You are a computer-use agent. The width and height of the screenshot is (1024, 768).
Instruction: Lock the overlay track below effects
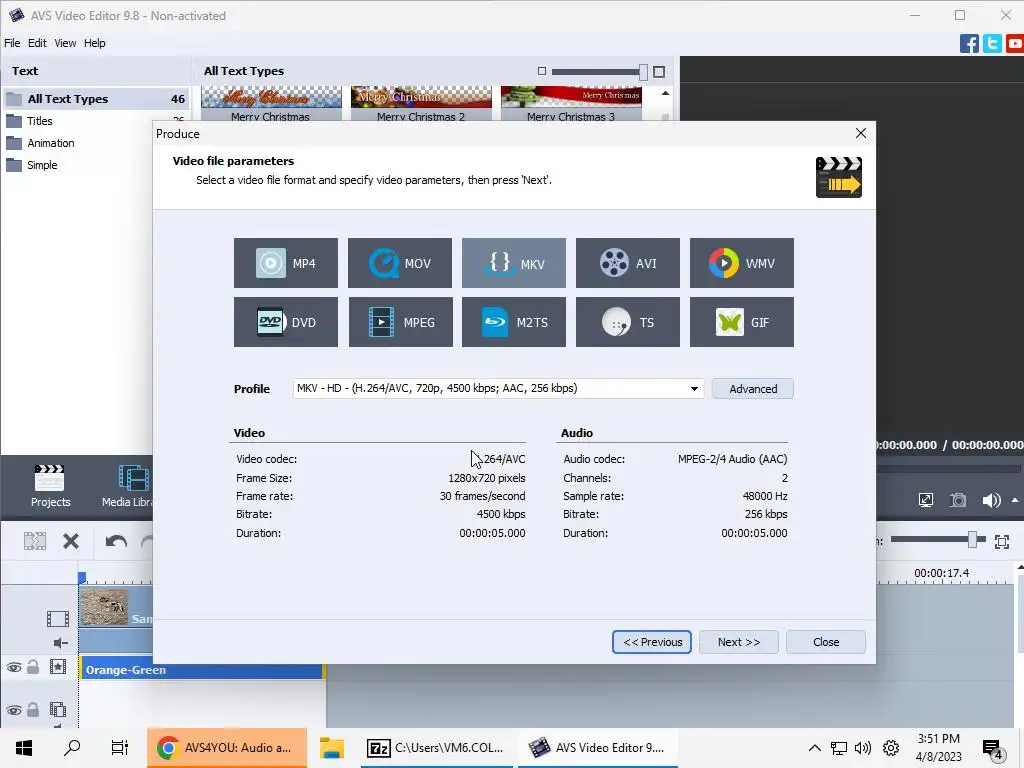(x=33, y=709)
